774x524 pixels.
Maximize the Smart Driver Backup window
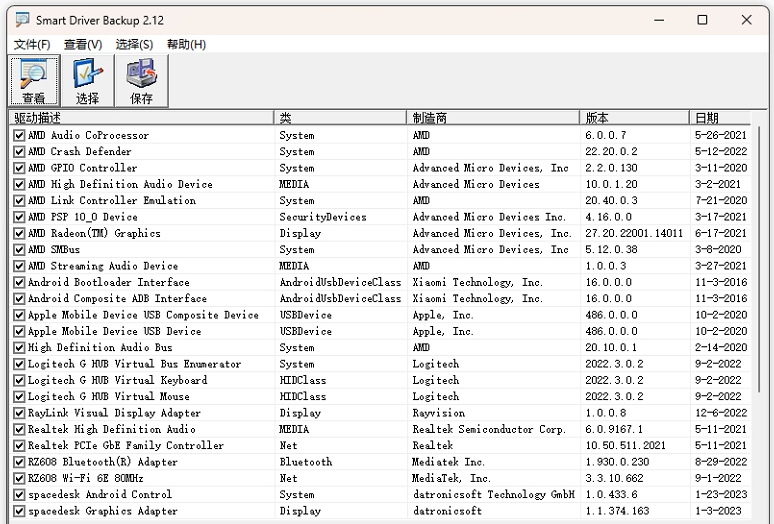tap(702, 20)
